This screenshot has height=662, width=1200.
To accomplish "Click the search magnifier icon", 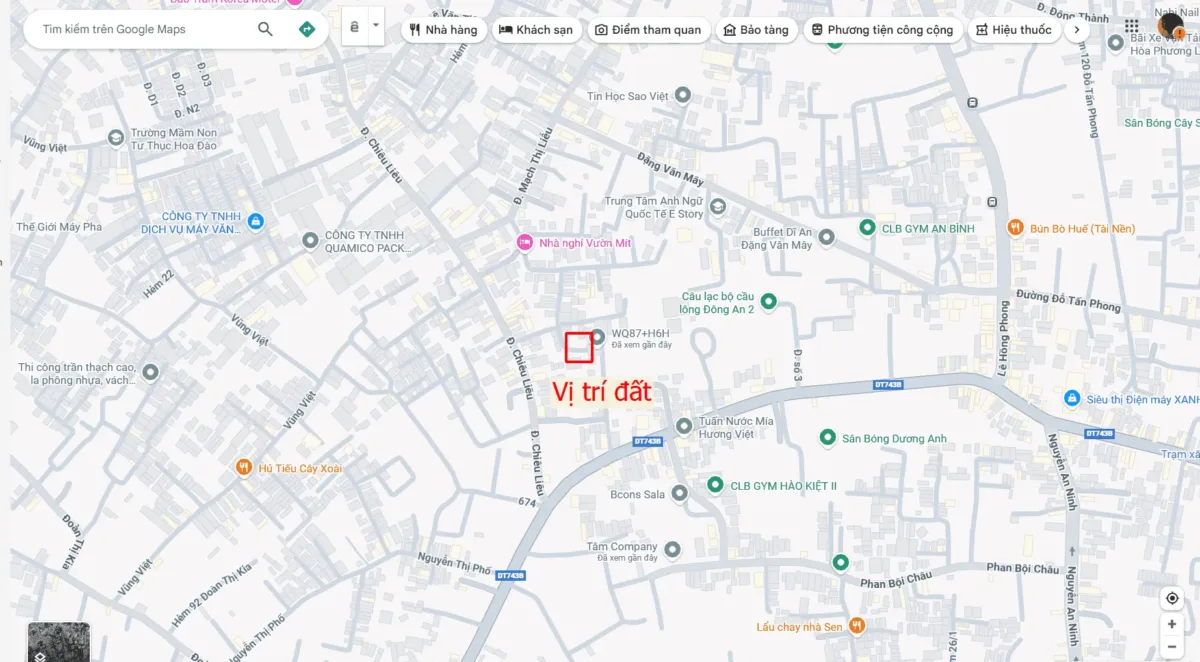I will (x=265, y=29).
